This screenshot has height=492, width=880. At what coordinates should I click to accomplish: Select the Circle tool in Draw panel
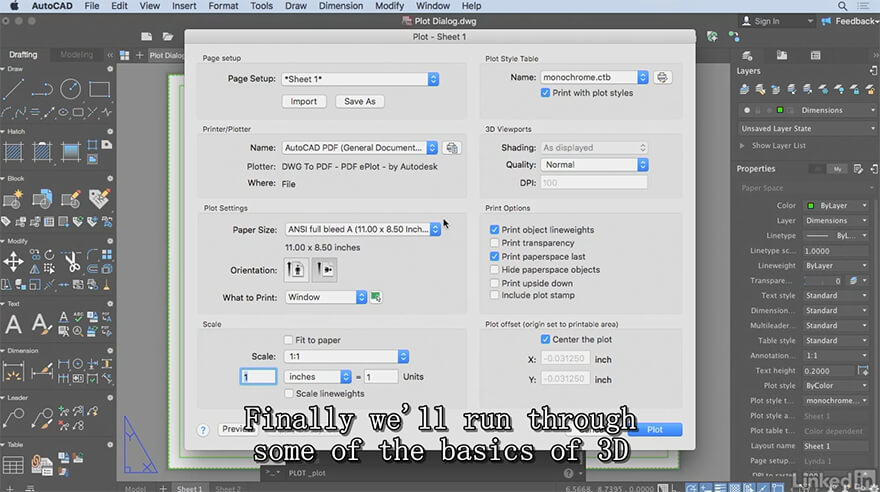pyautogui.click(x=71, y=89)
